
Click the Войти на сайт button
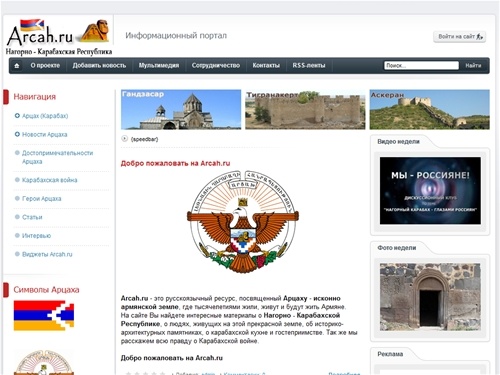459,37
